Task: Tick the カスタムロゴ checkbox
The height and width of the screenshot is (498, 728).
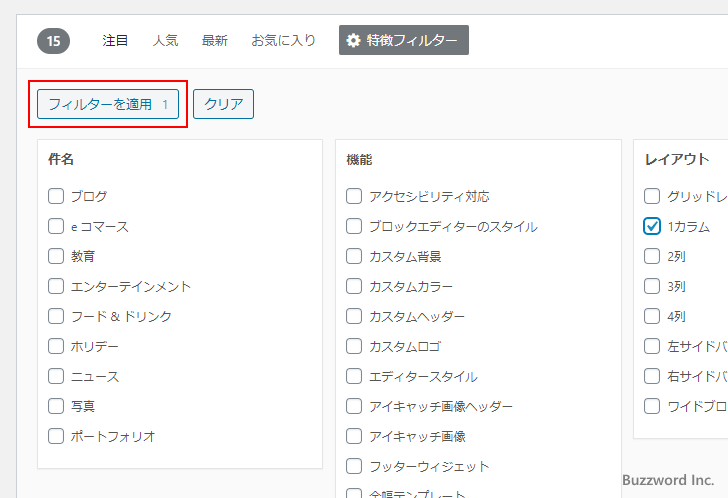Action: pyautogui.click(x=354, y=346)
